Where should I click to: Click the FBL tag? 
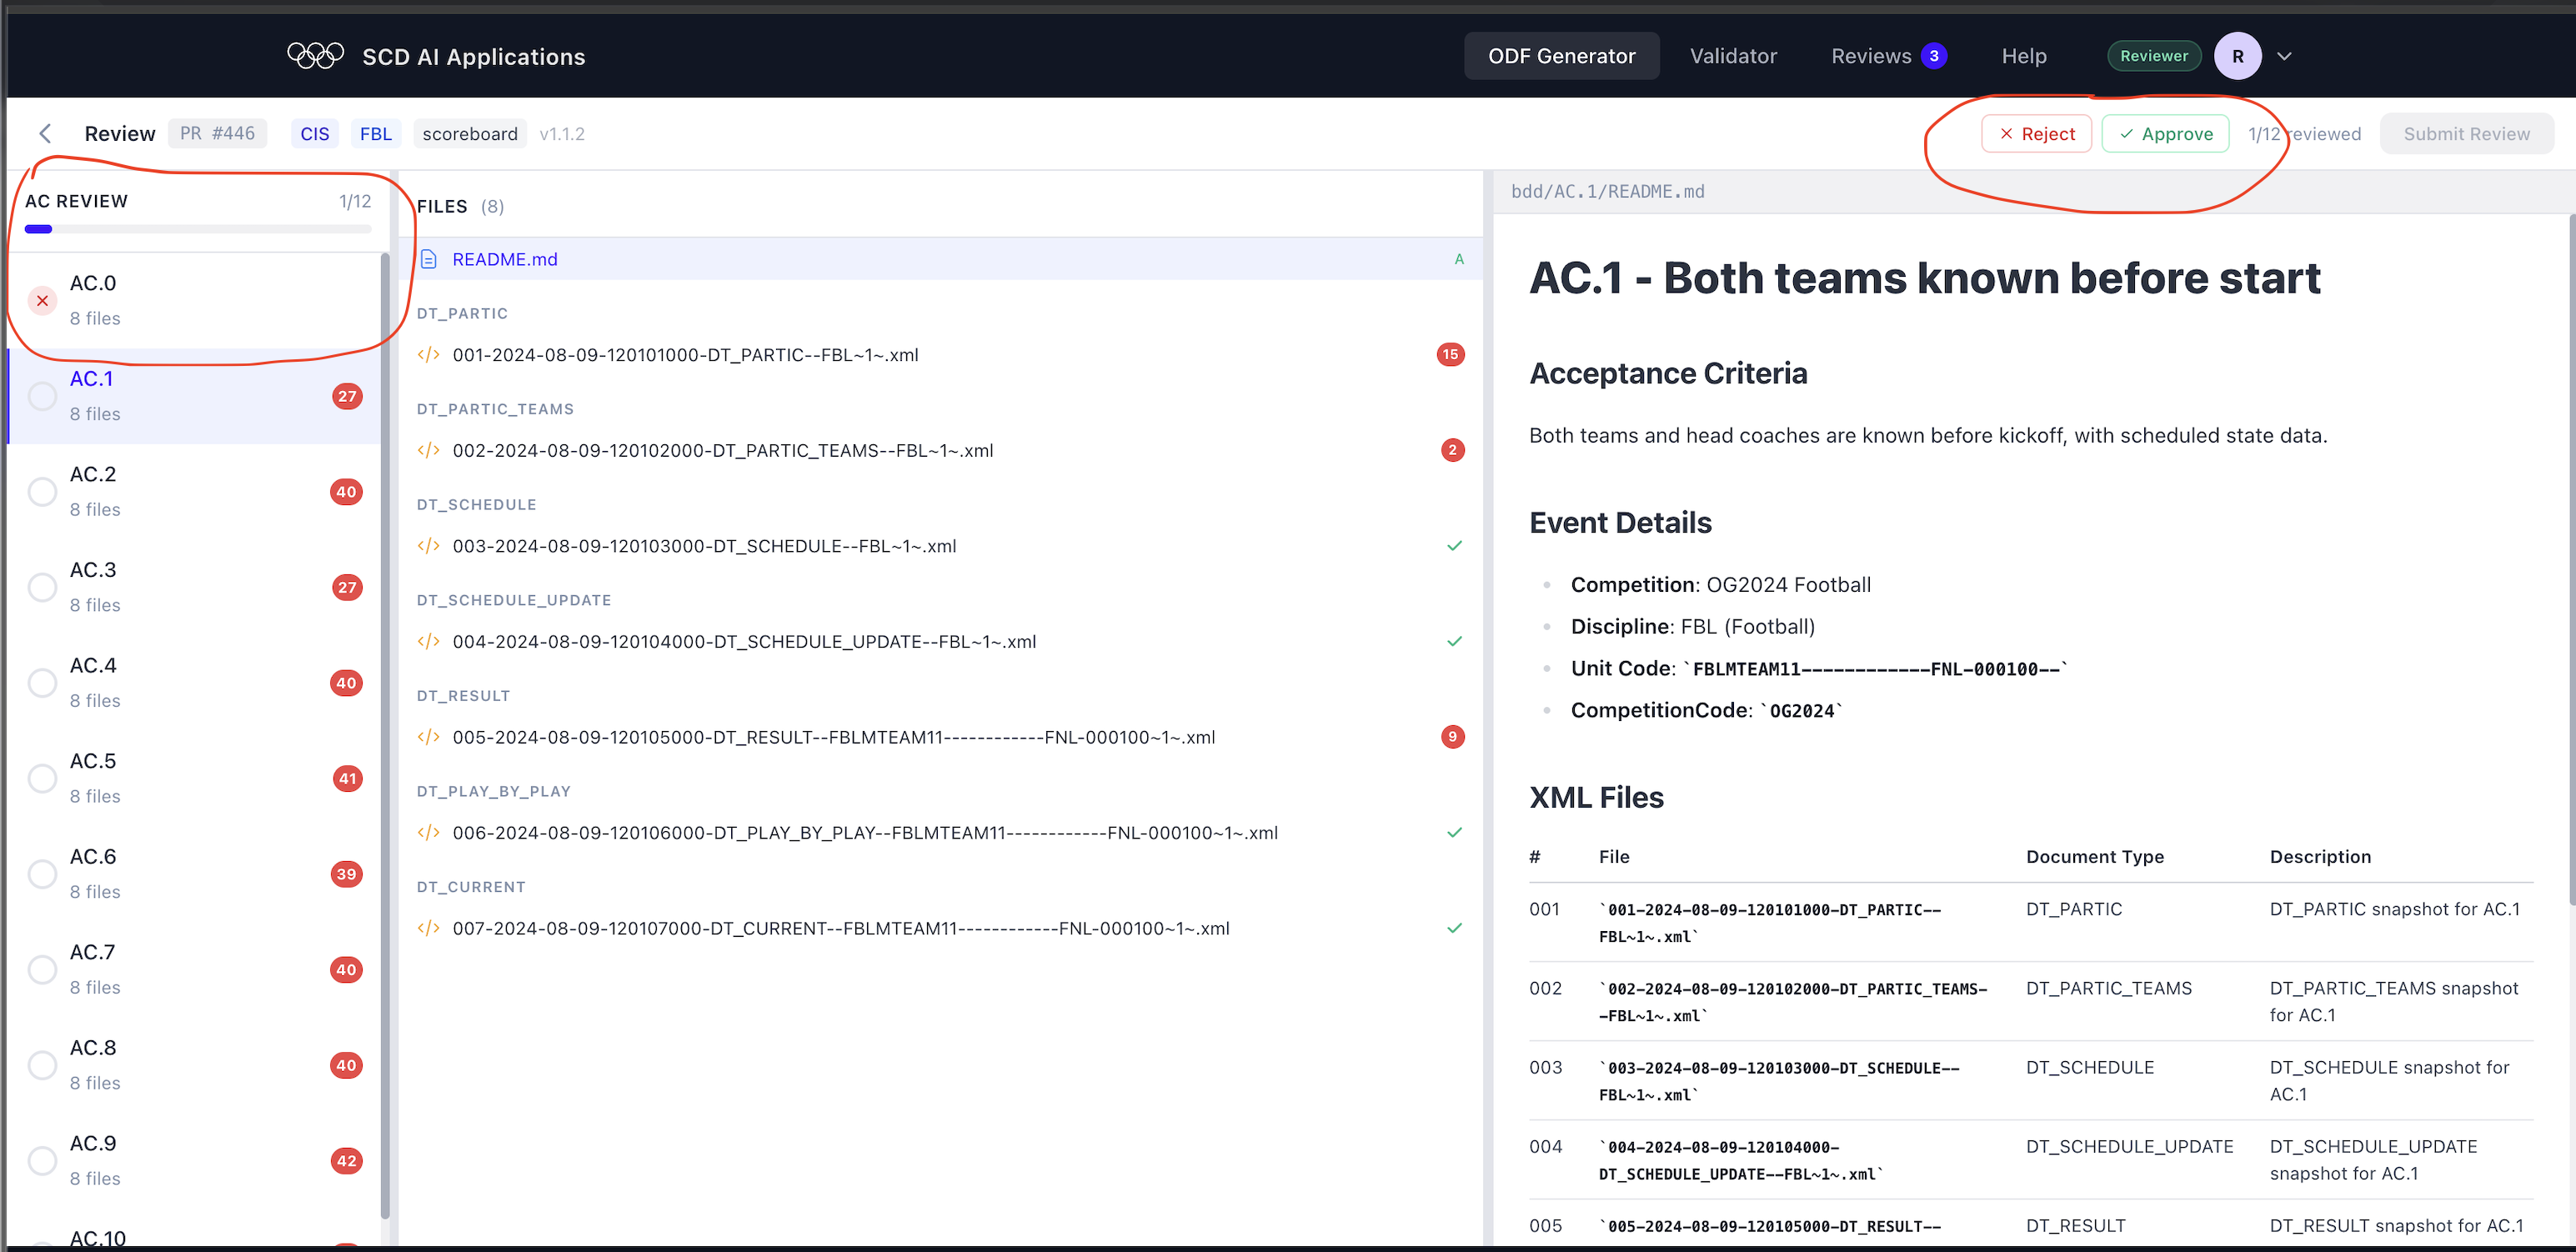pos(376,133)
